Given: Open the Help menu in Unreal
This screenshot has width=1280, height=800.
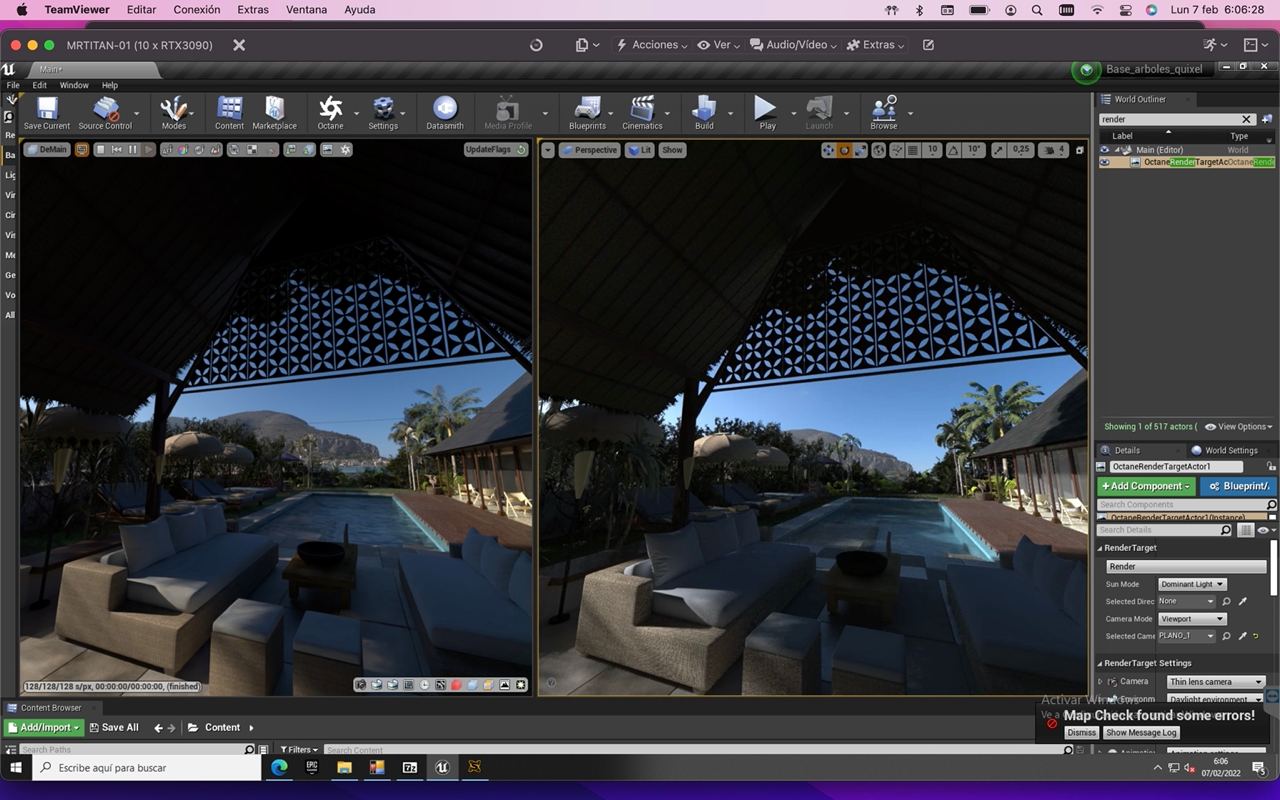Looking at the screenshot, I should point(110,85).
